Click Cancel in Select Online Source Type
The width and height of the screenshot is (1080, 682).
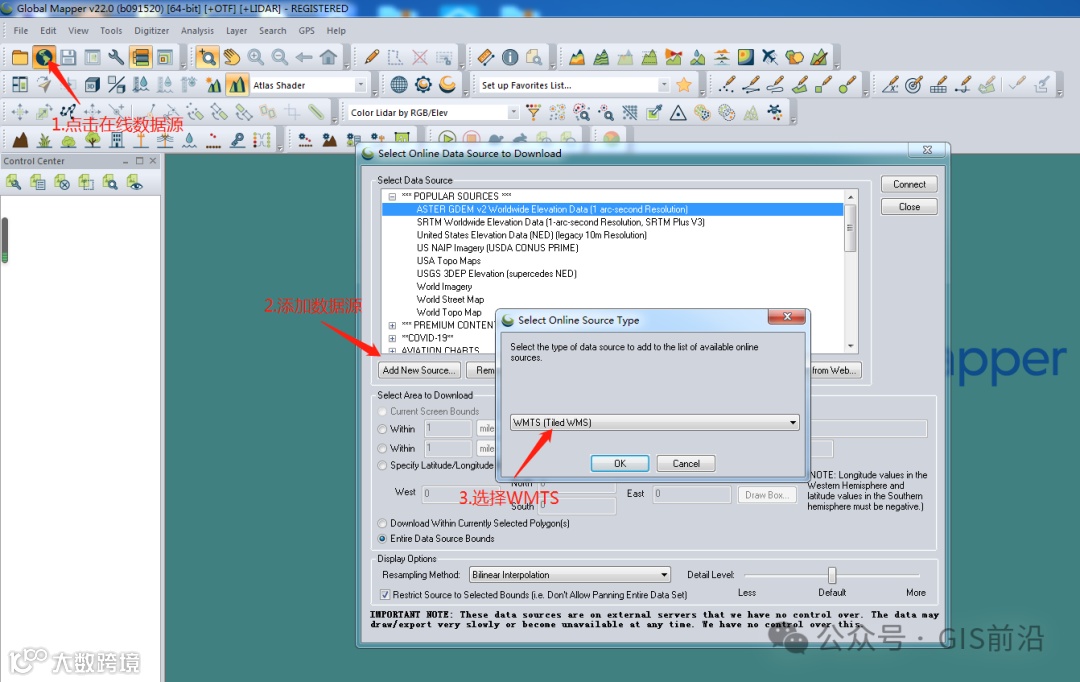pos(686,464)
